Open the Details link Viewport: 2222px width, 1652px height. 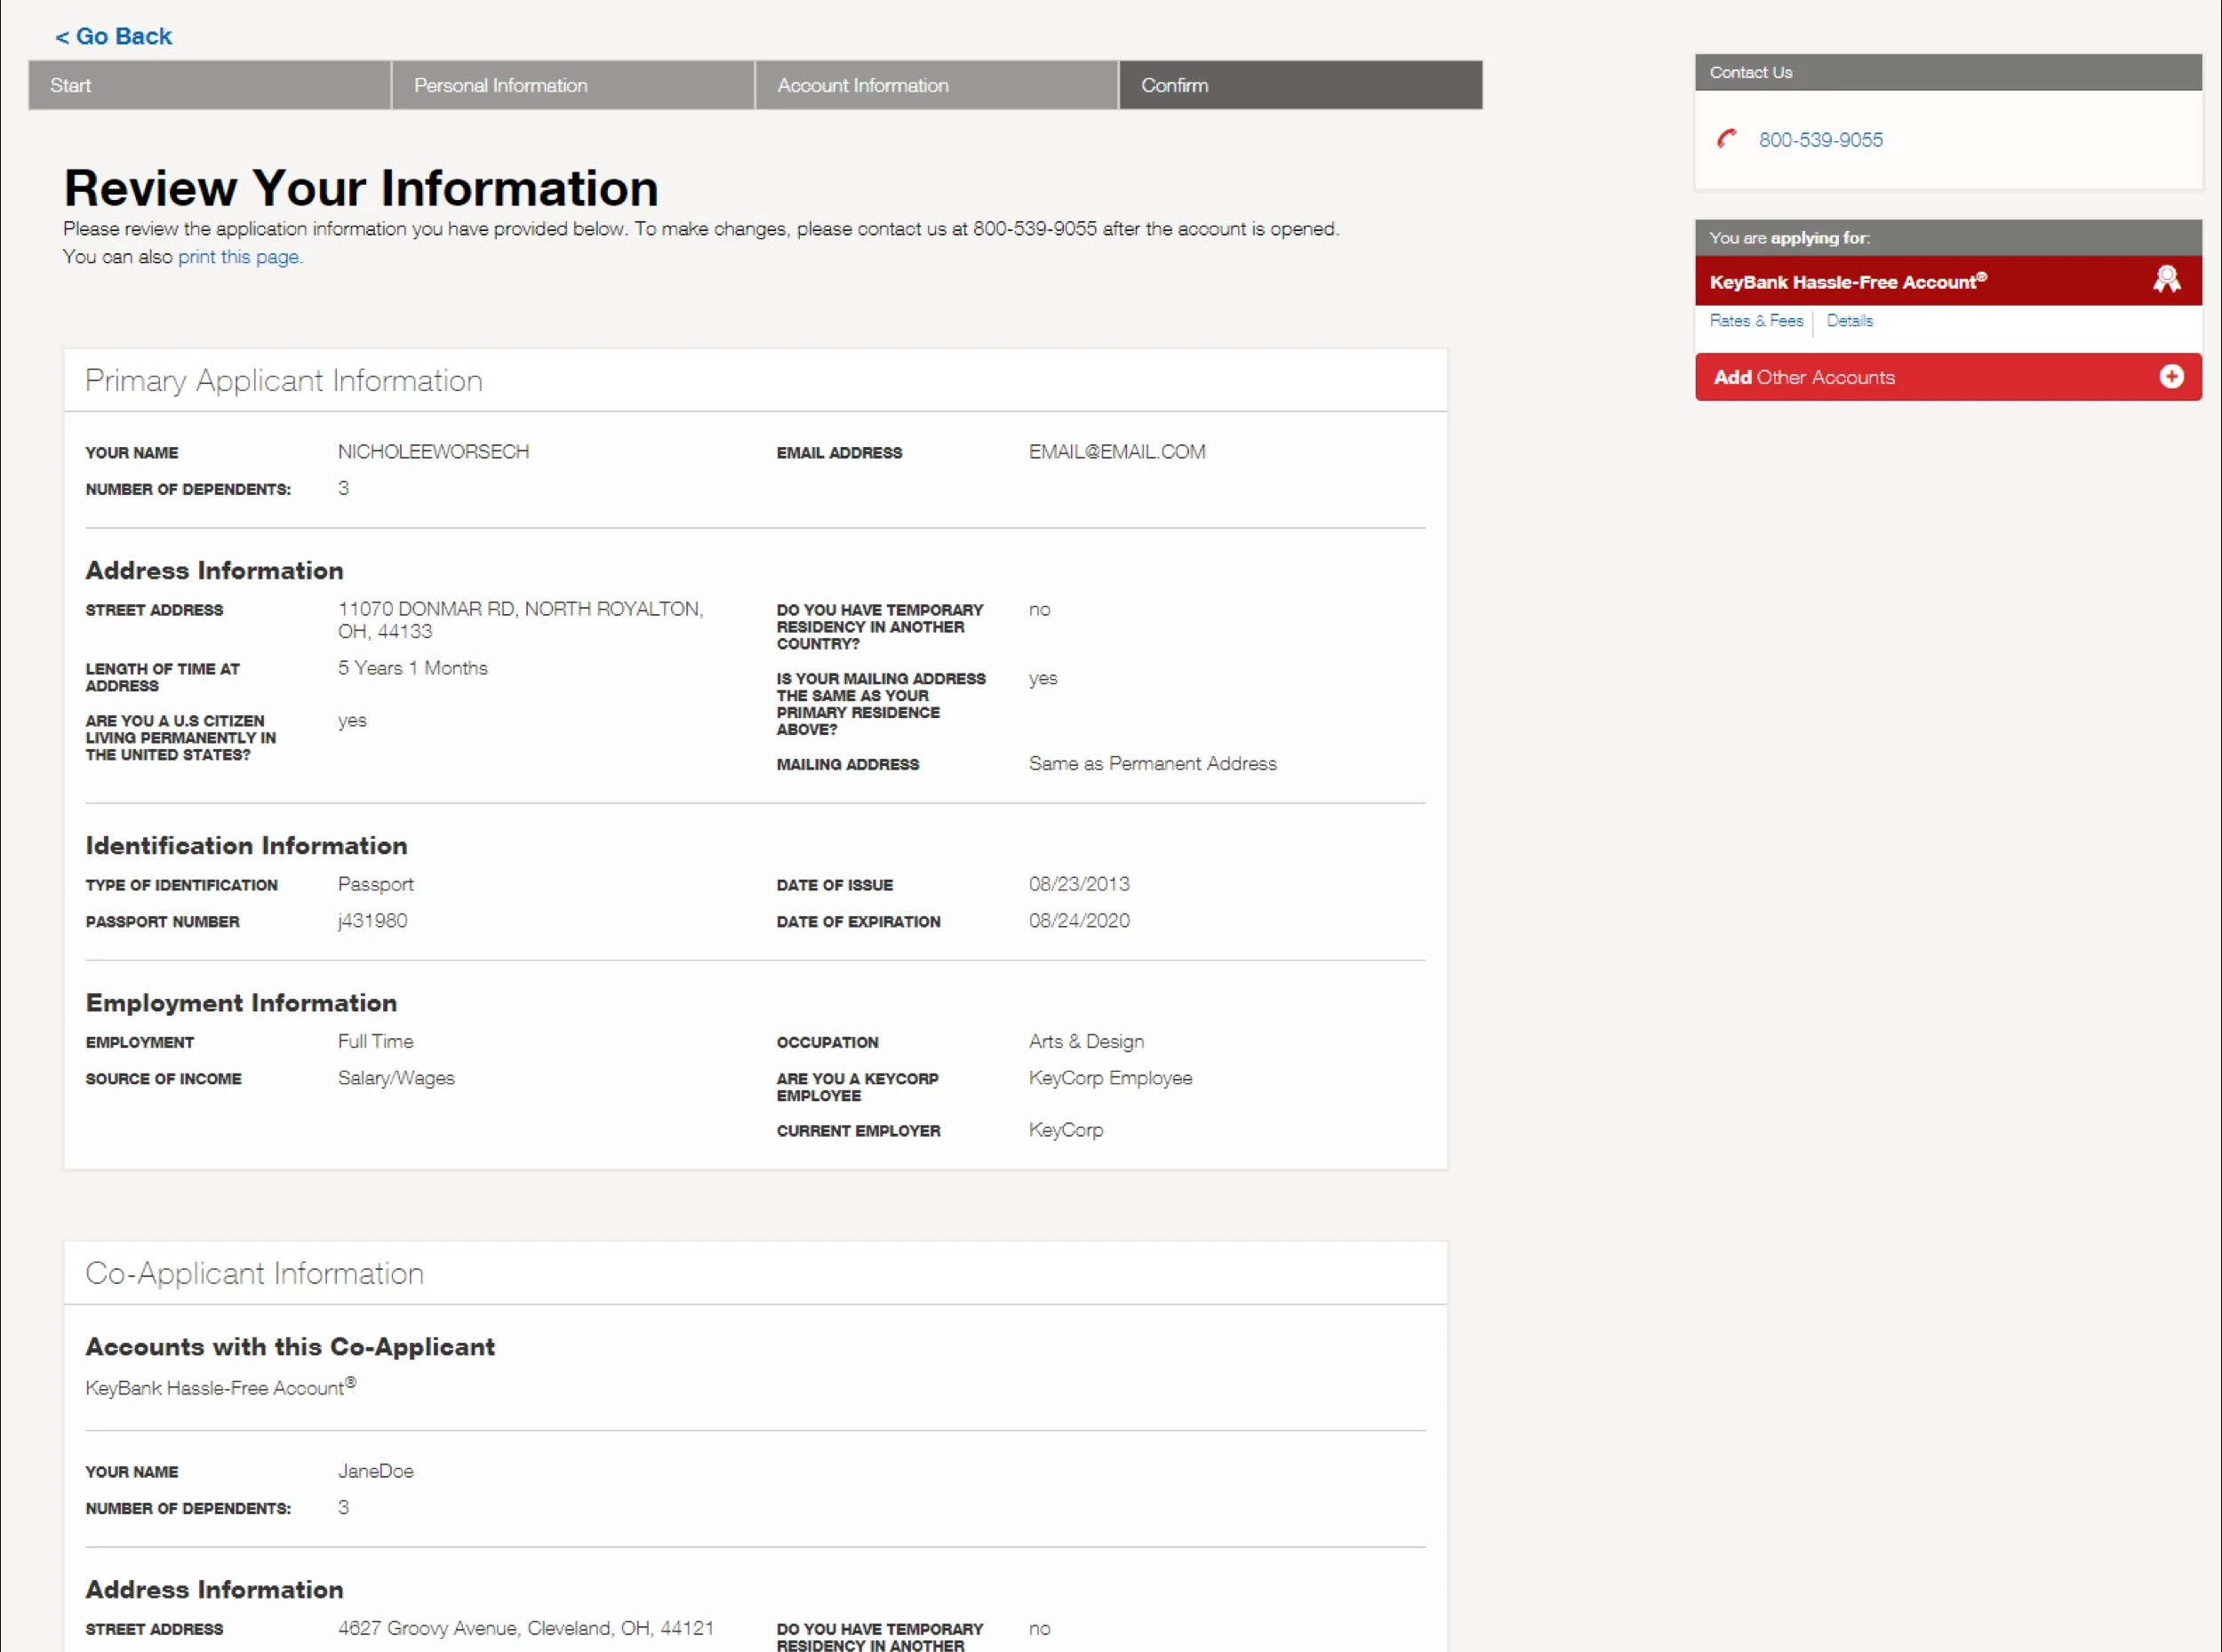click(x=1849, y=321)
